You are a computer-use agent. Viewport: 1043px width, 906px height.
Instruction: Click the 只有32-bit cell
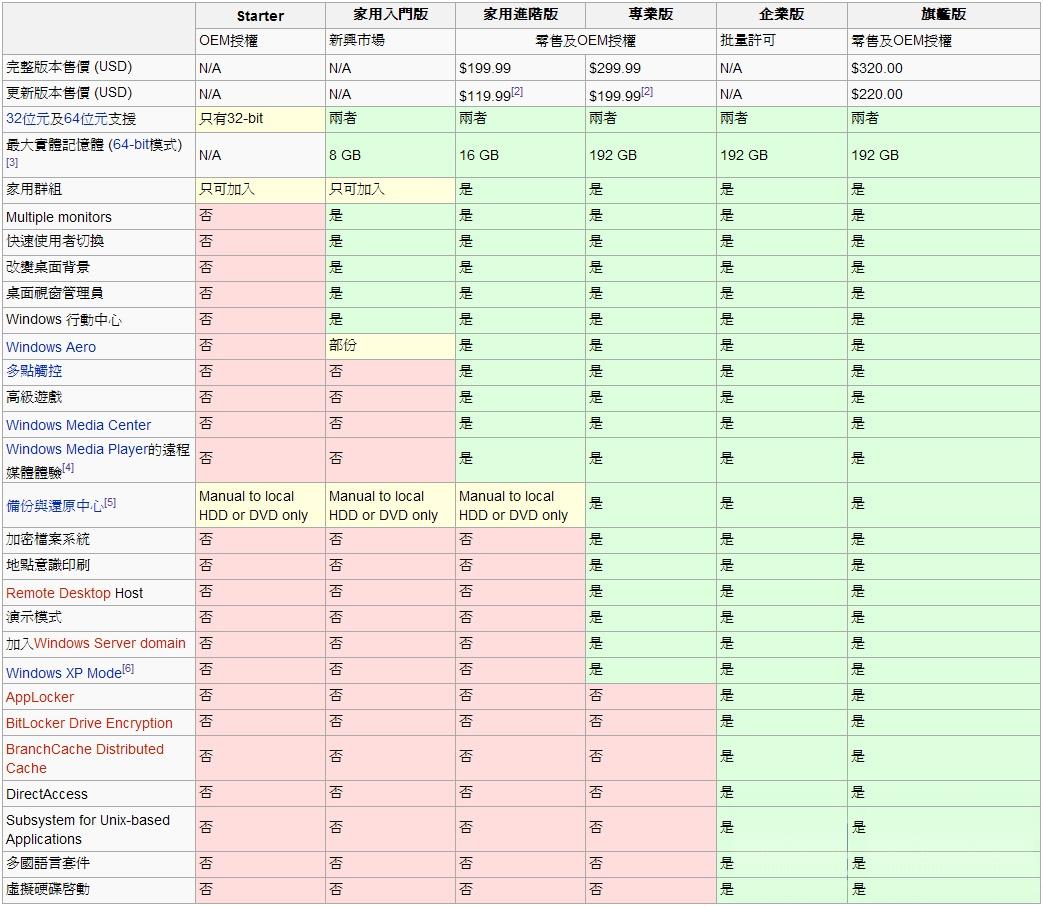click(260, 119)
